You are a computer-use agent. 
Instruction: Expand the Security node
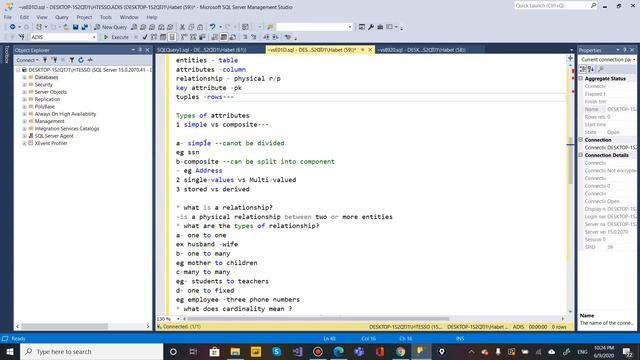coord(24,84)
